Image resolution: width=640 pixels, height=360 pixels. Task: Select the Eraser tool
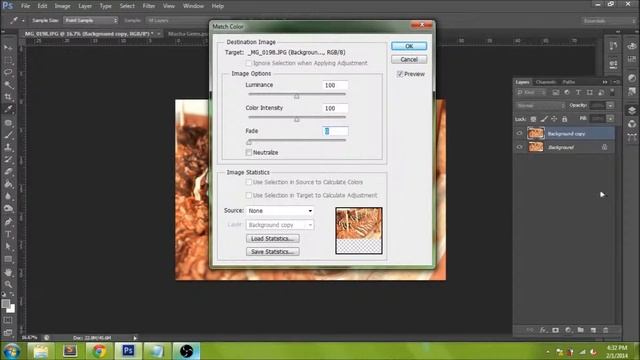pyautogui.click(x=8, y=172)
